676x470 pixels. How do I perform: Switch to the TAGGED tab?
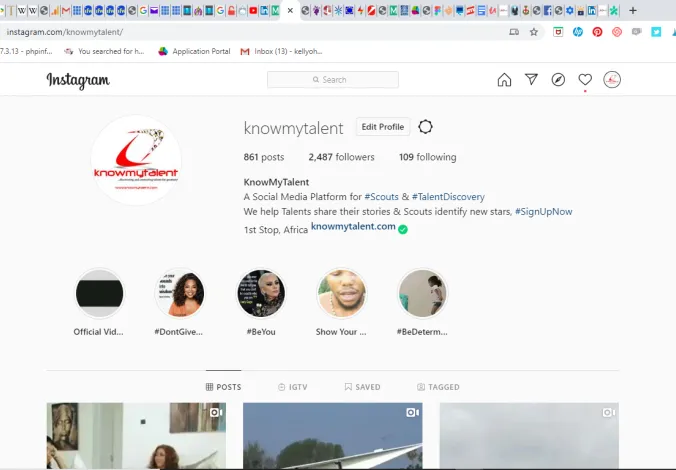click(x=438, y=387)
